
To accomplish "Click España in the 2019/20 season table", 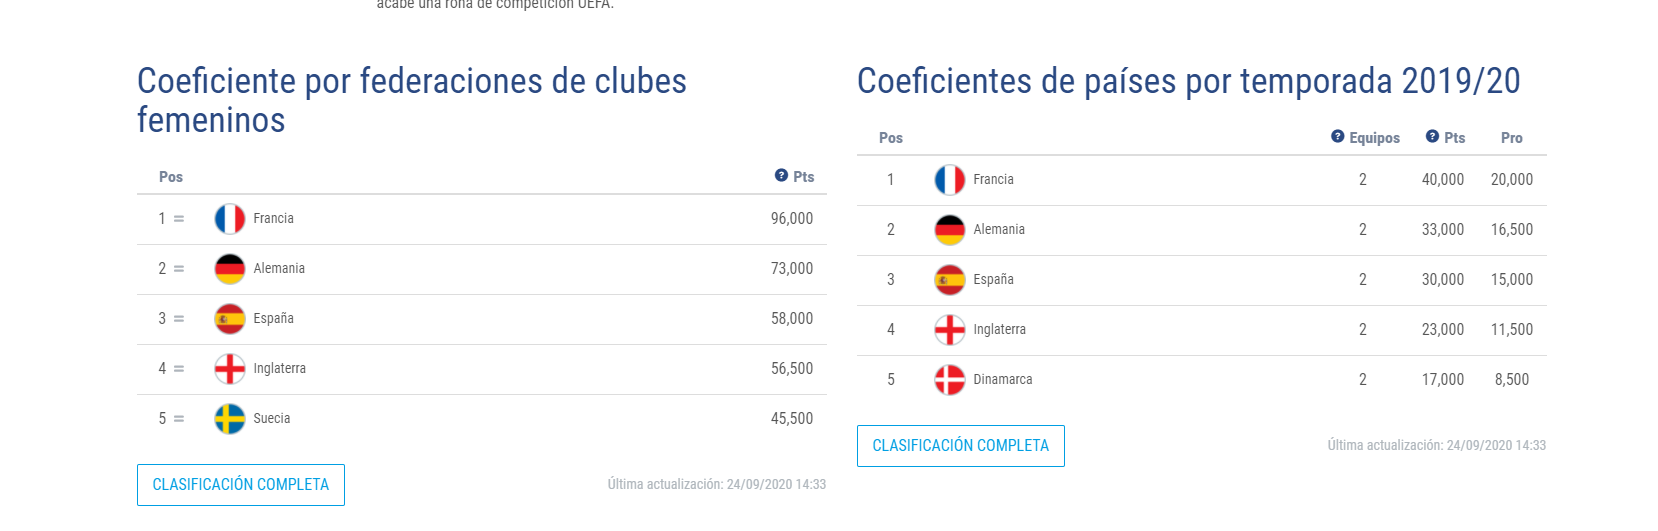I will point(994,280).
